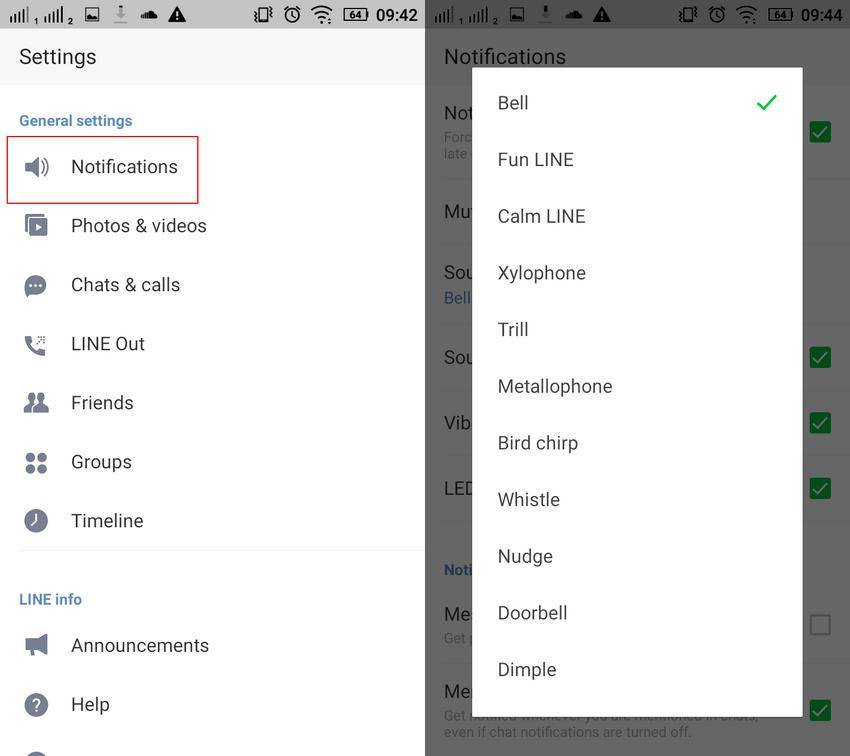Tap the Timeline clock icon
850x756 pixels.
[x=36, y=521]
